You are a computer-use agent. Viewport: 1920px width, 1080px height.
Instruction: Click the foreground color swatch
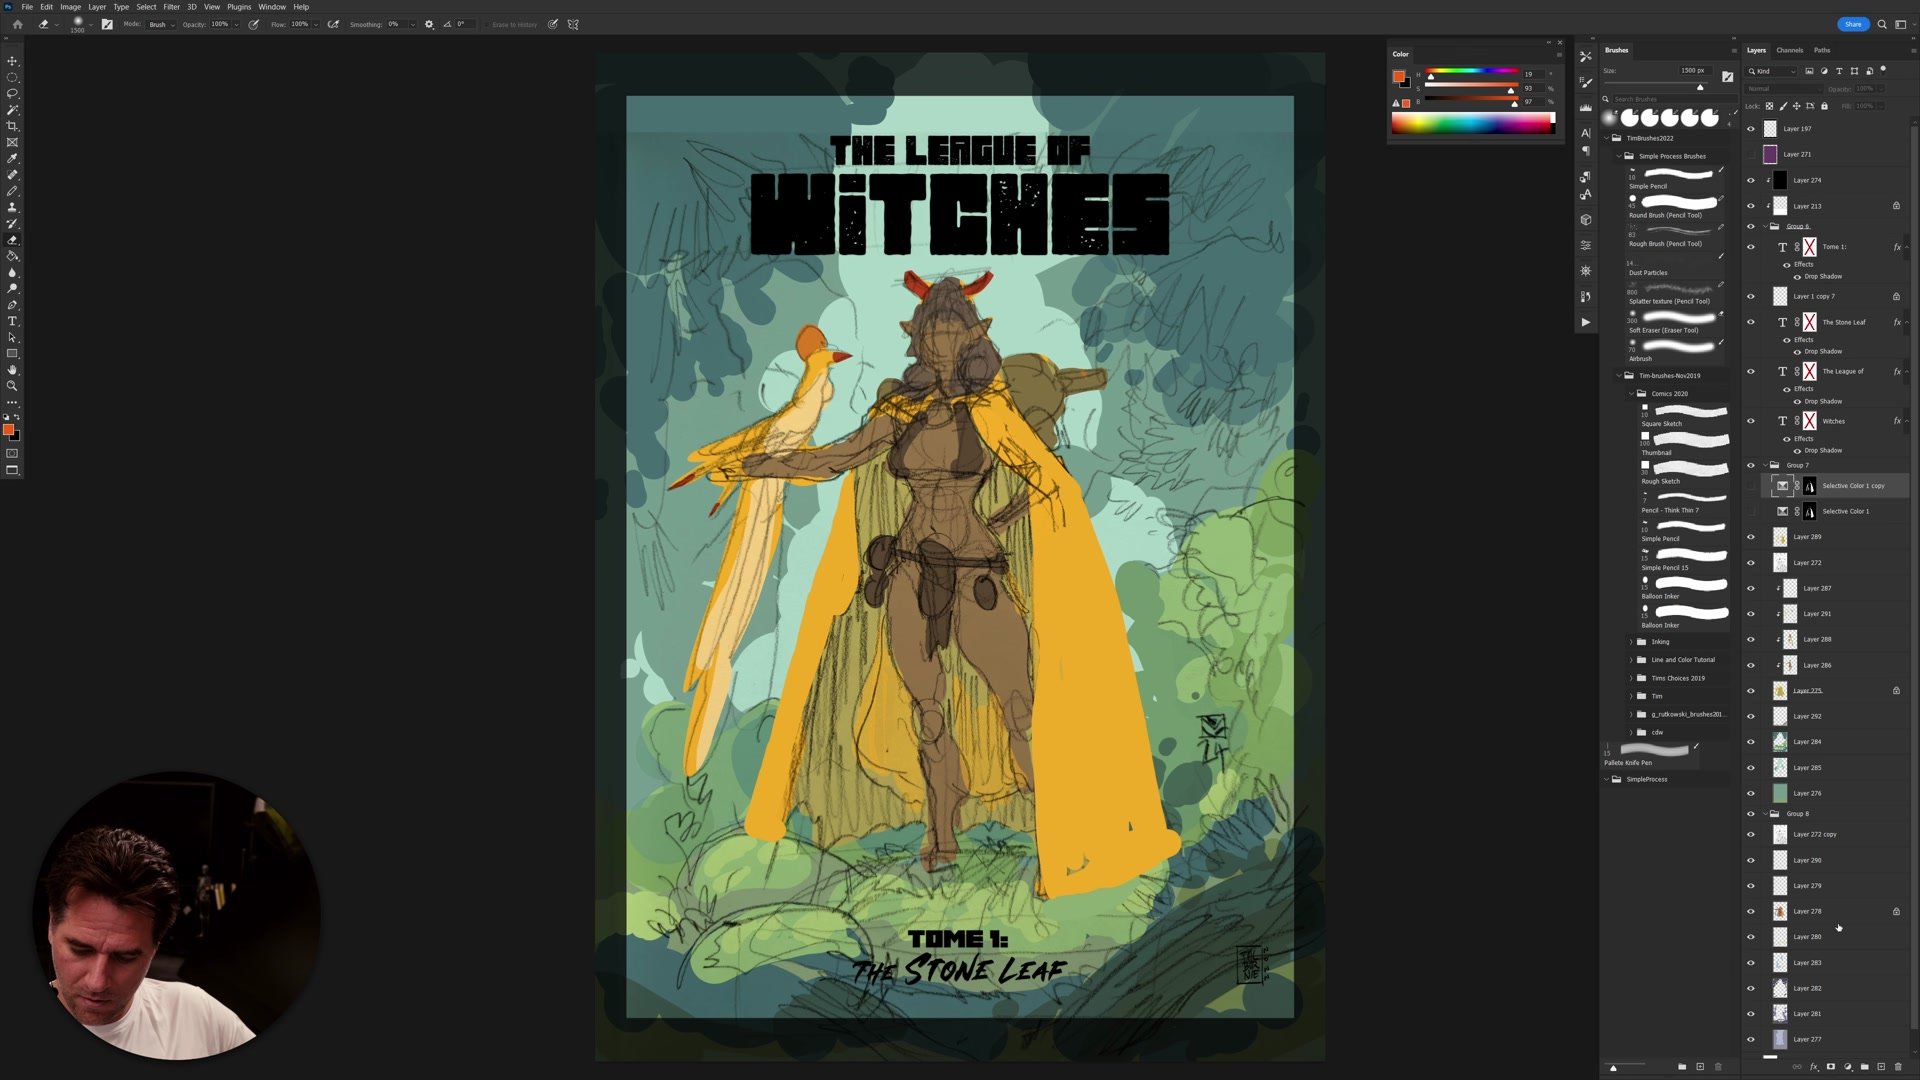[x=7, y=429]
